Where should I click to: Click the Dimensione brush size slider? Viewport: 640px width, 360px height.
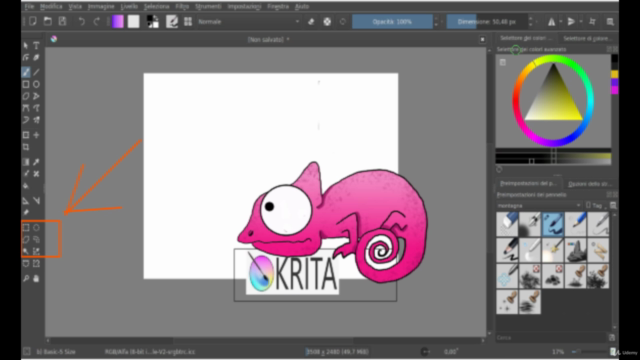pos(487,22)
